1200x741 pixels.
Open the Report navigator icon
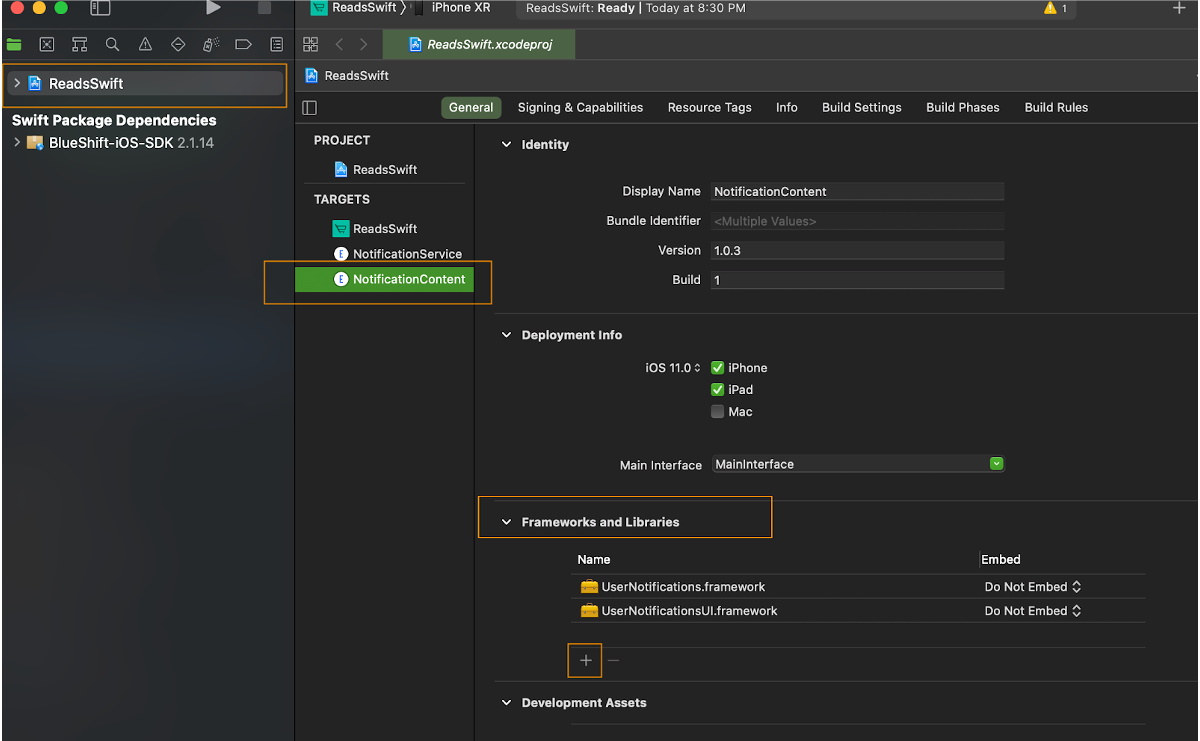click(276, 44)
